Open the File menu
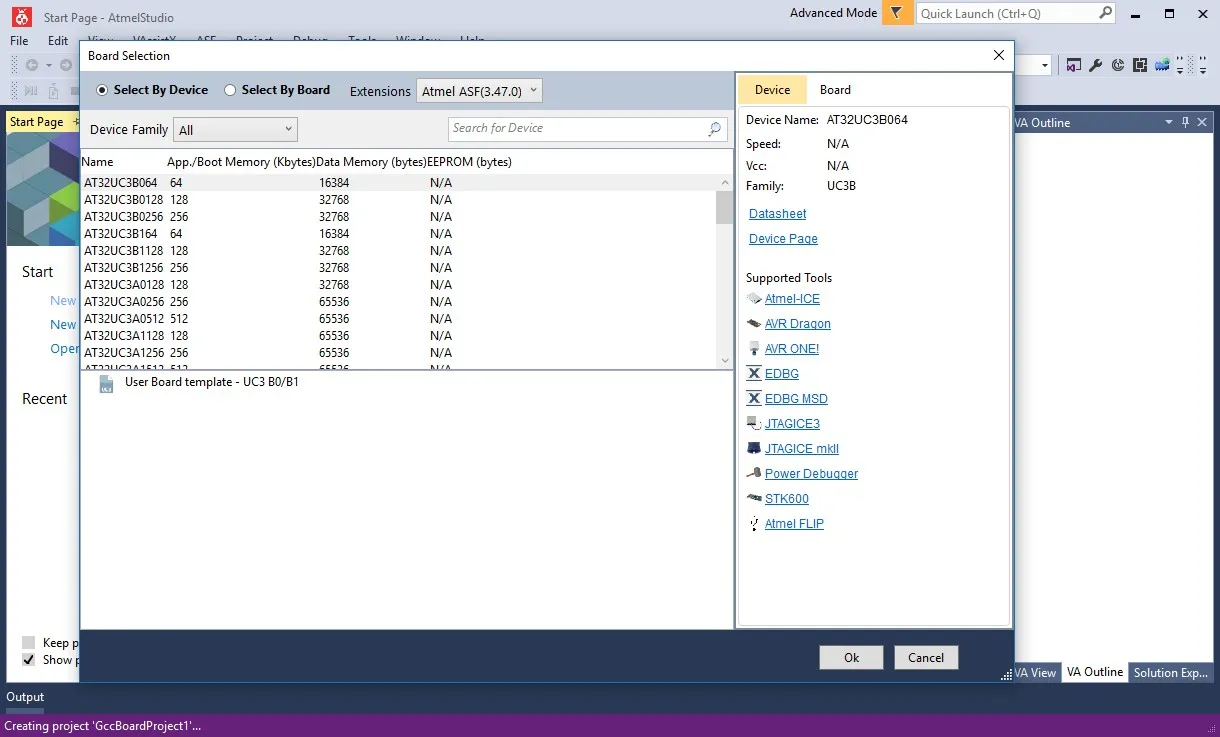Viewport: 1220px width, 737px height. 20,41
